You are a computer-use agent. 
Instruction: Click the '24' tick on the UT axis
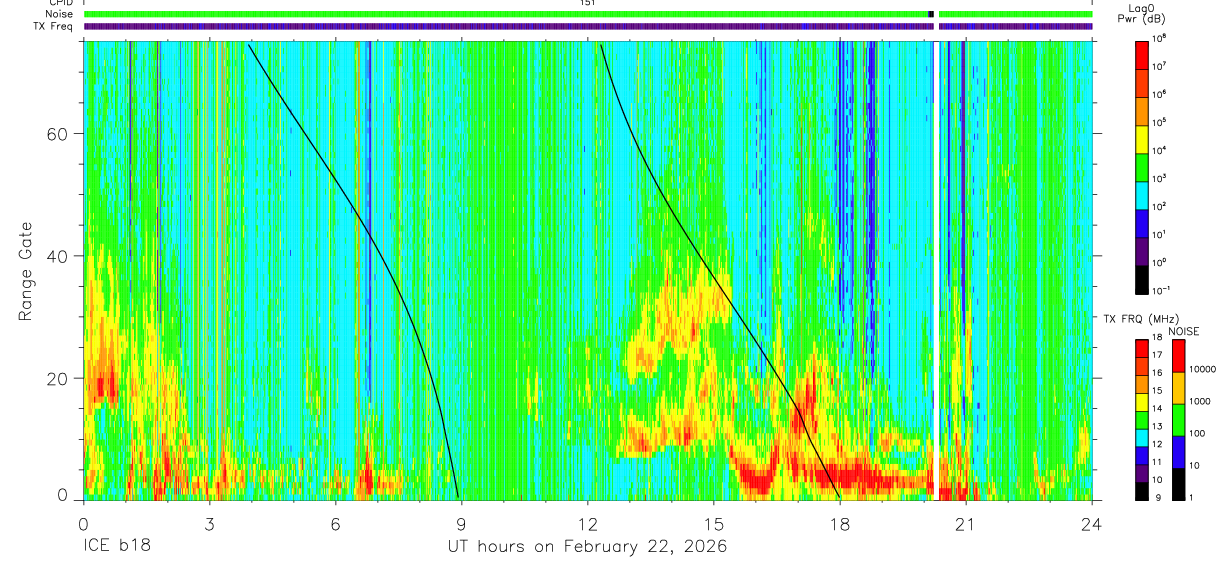pyautogui.click(x=1092, y=523)
